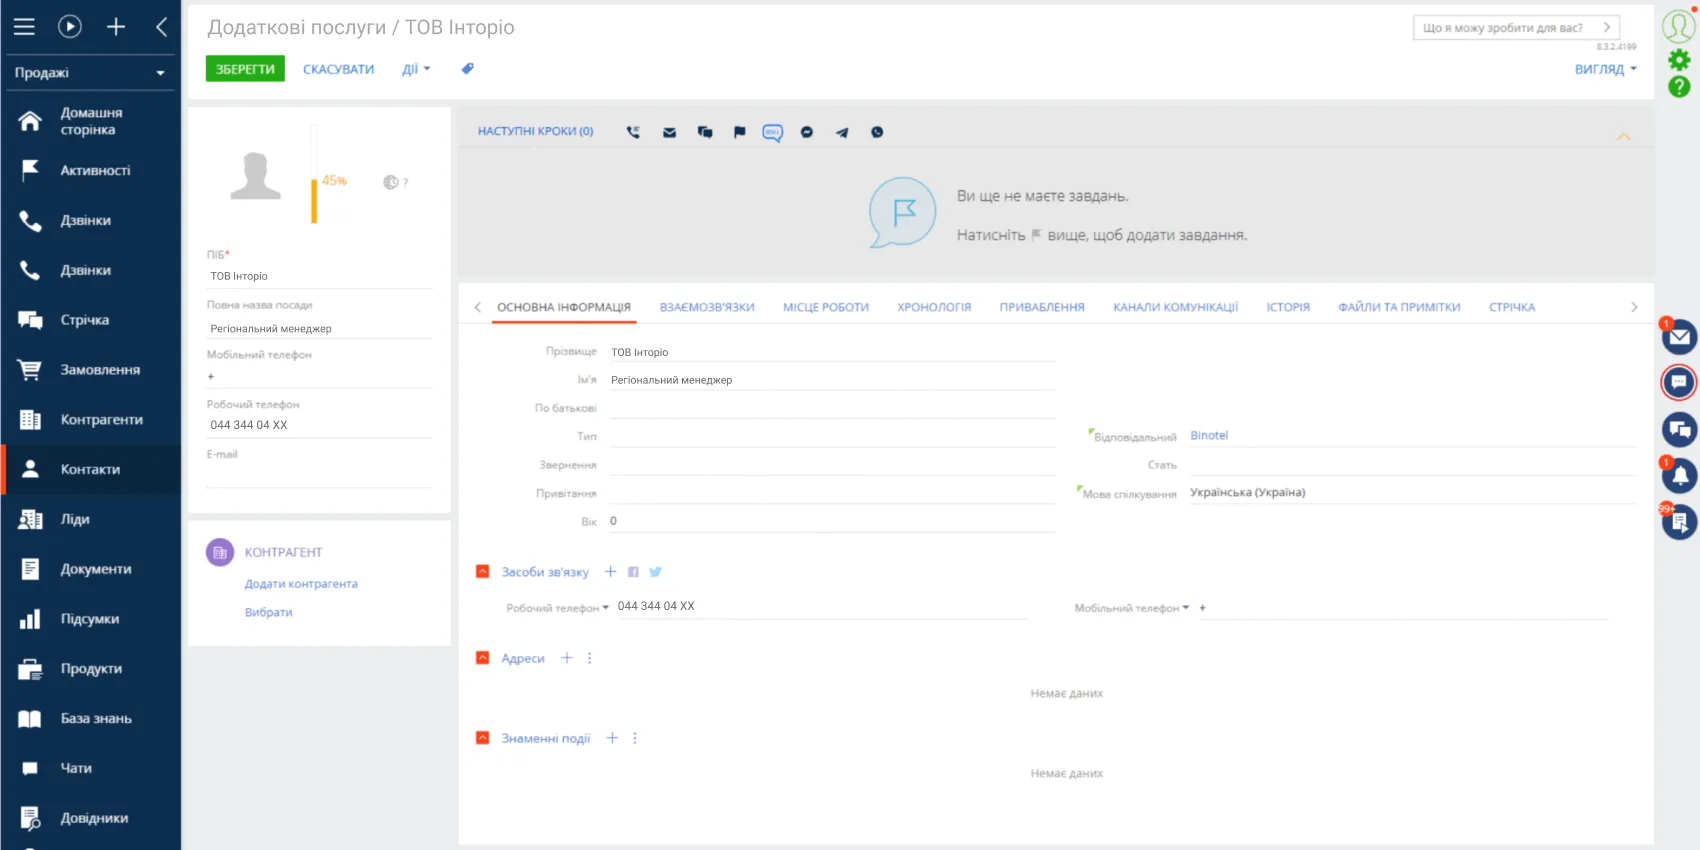The image size is (1700, 850).
Task: Open the green help question mark icon
Action: [1679, 87]
